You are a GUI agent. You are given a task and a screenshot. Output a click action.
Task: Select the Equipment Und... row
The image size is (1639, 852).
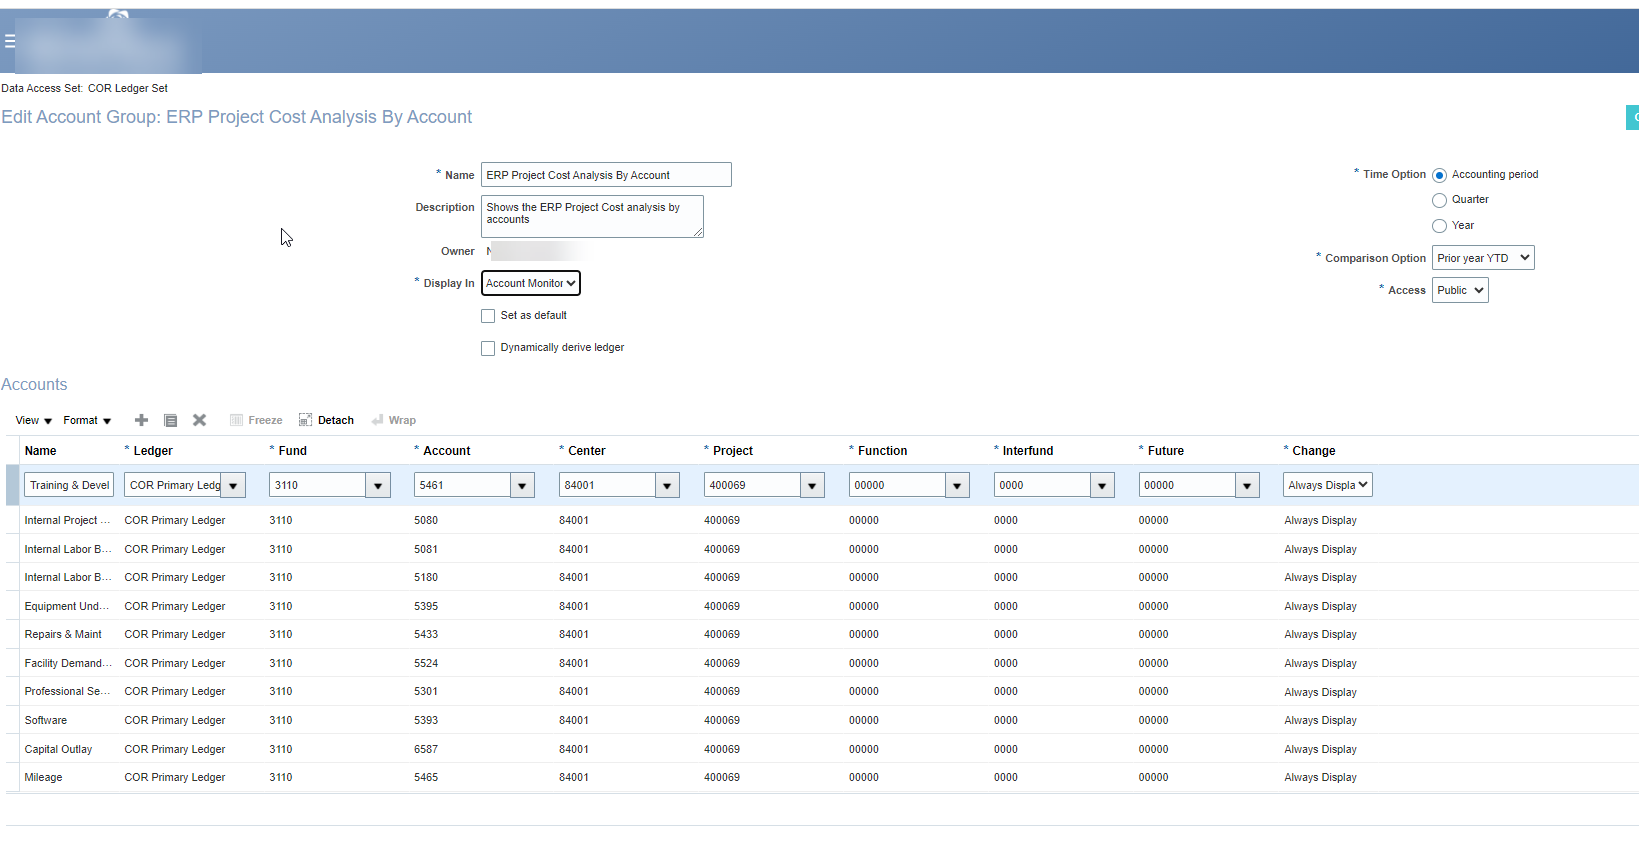coord(822,606)
